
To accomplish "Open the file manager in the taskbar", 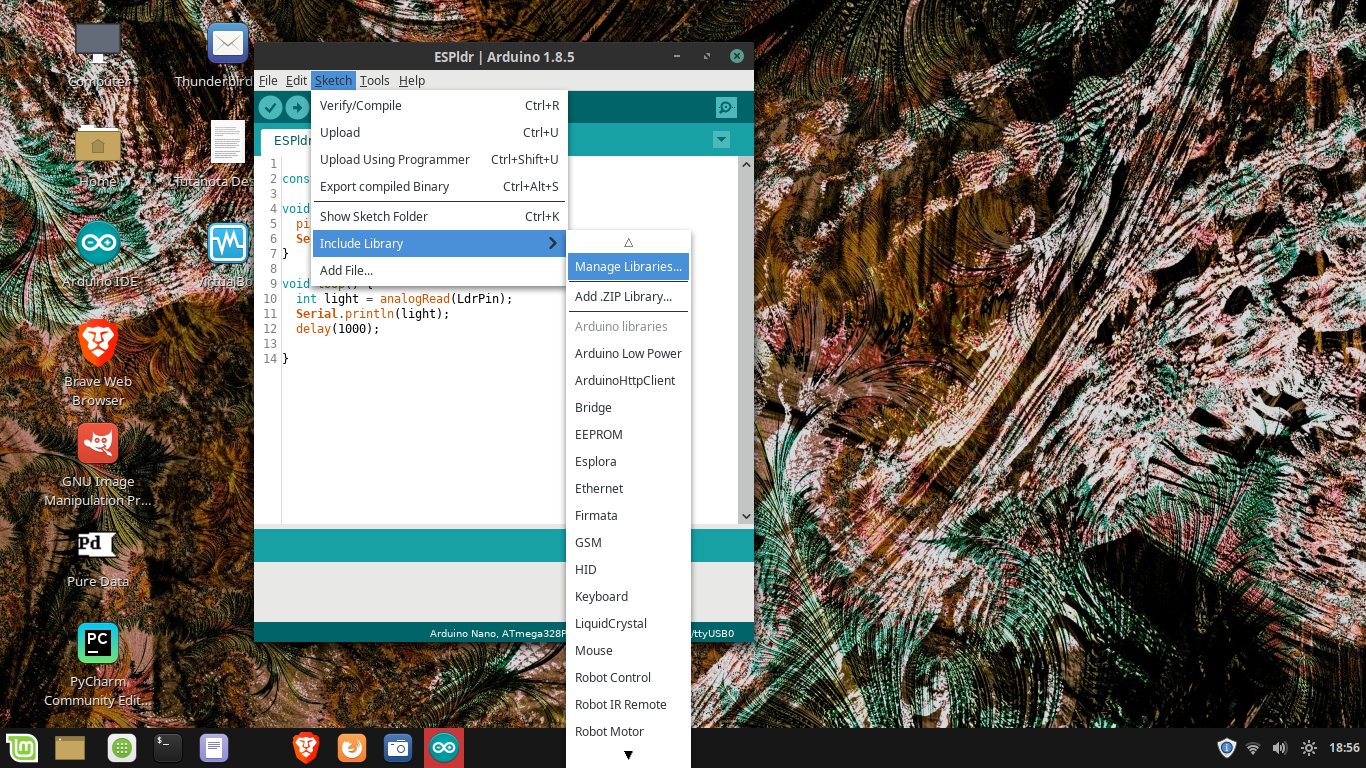I will pos(70,748).
